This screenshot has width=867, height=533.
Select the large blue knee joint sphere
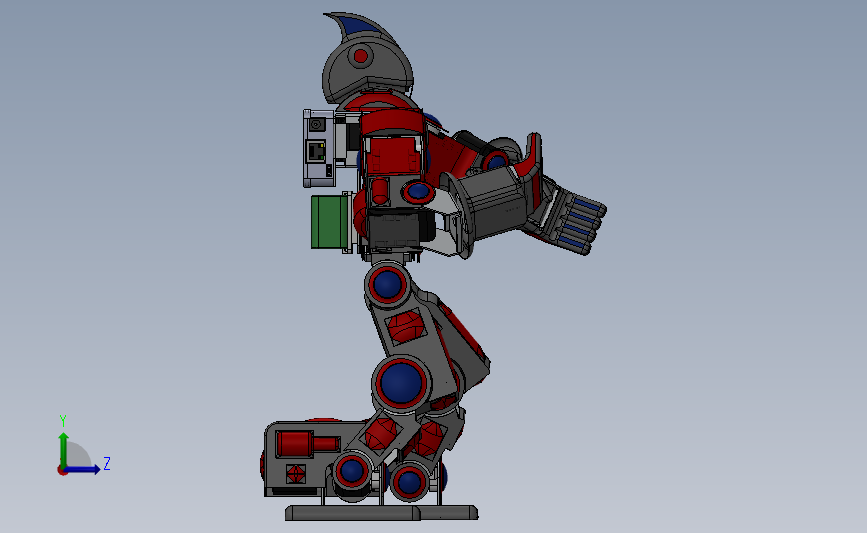pyautogui.click(x=401, y=383)
